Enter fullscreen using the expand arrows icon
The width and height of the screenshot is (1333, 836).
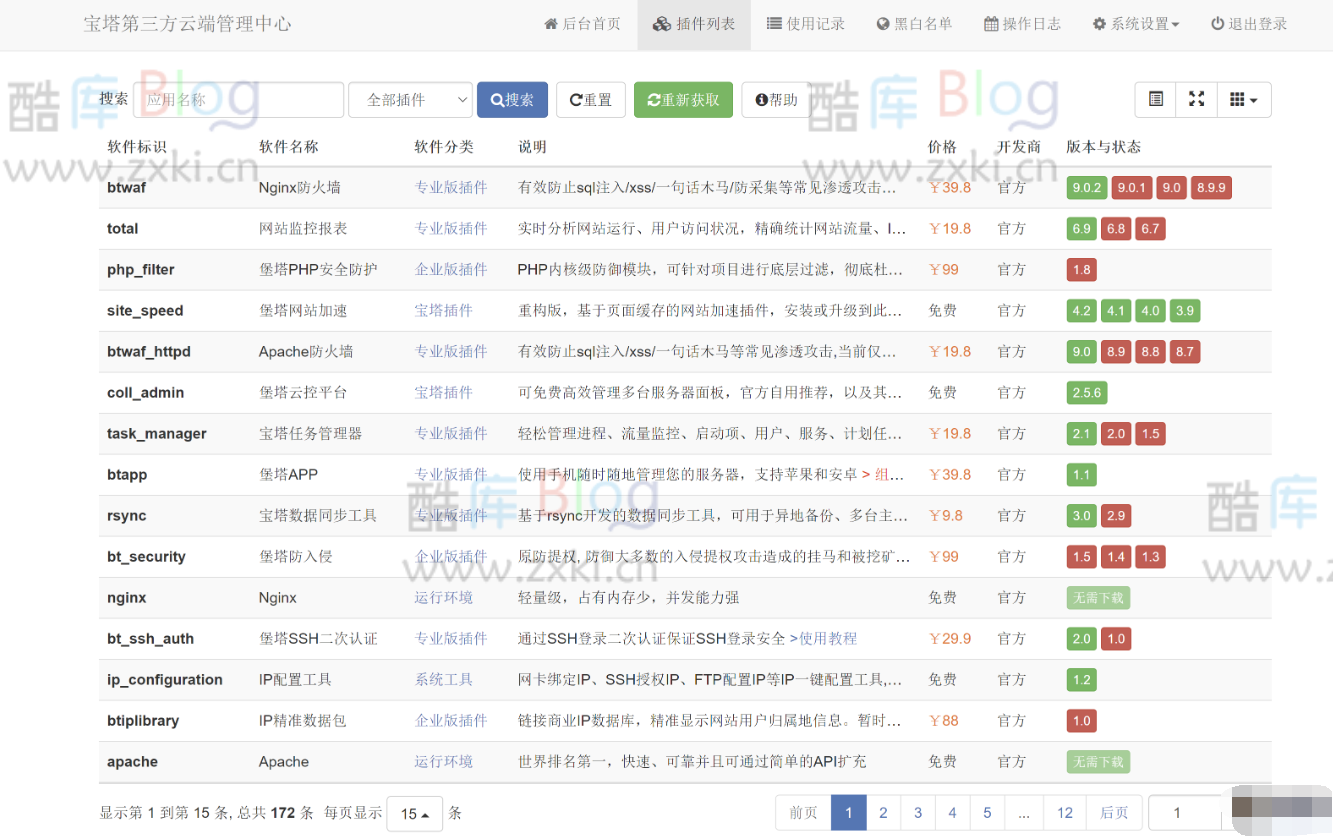[1197, 99]
